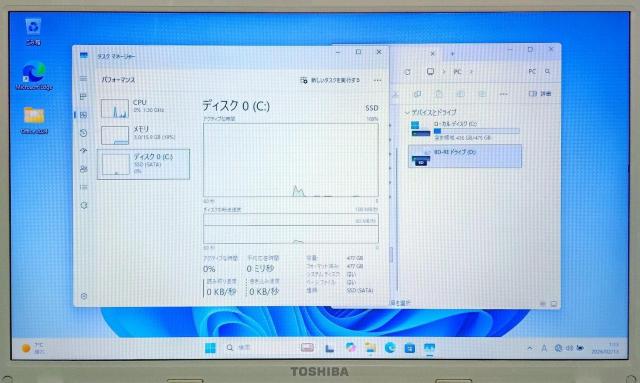The height and width of the screenshot is (383, 640).
Task: Click PC breadcrumb in Explorer address bar
Action: [458, 72]
